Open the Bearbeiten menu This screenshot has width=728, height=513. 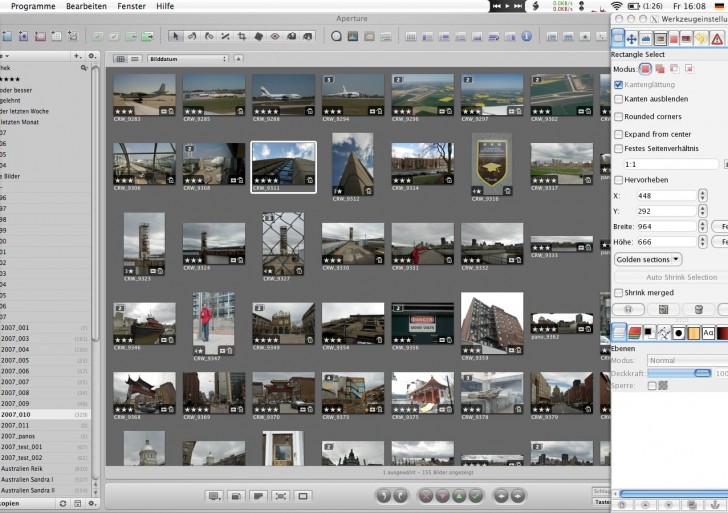(86, 6)
